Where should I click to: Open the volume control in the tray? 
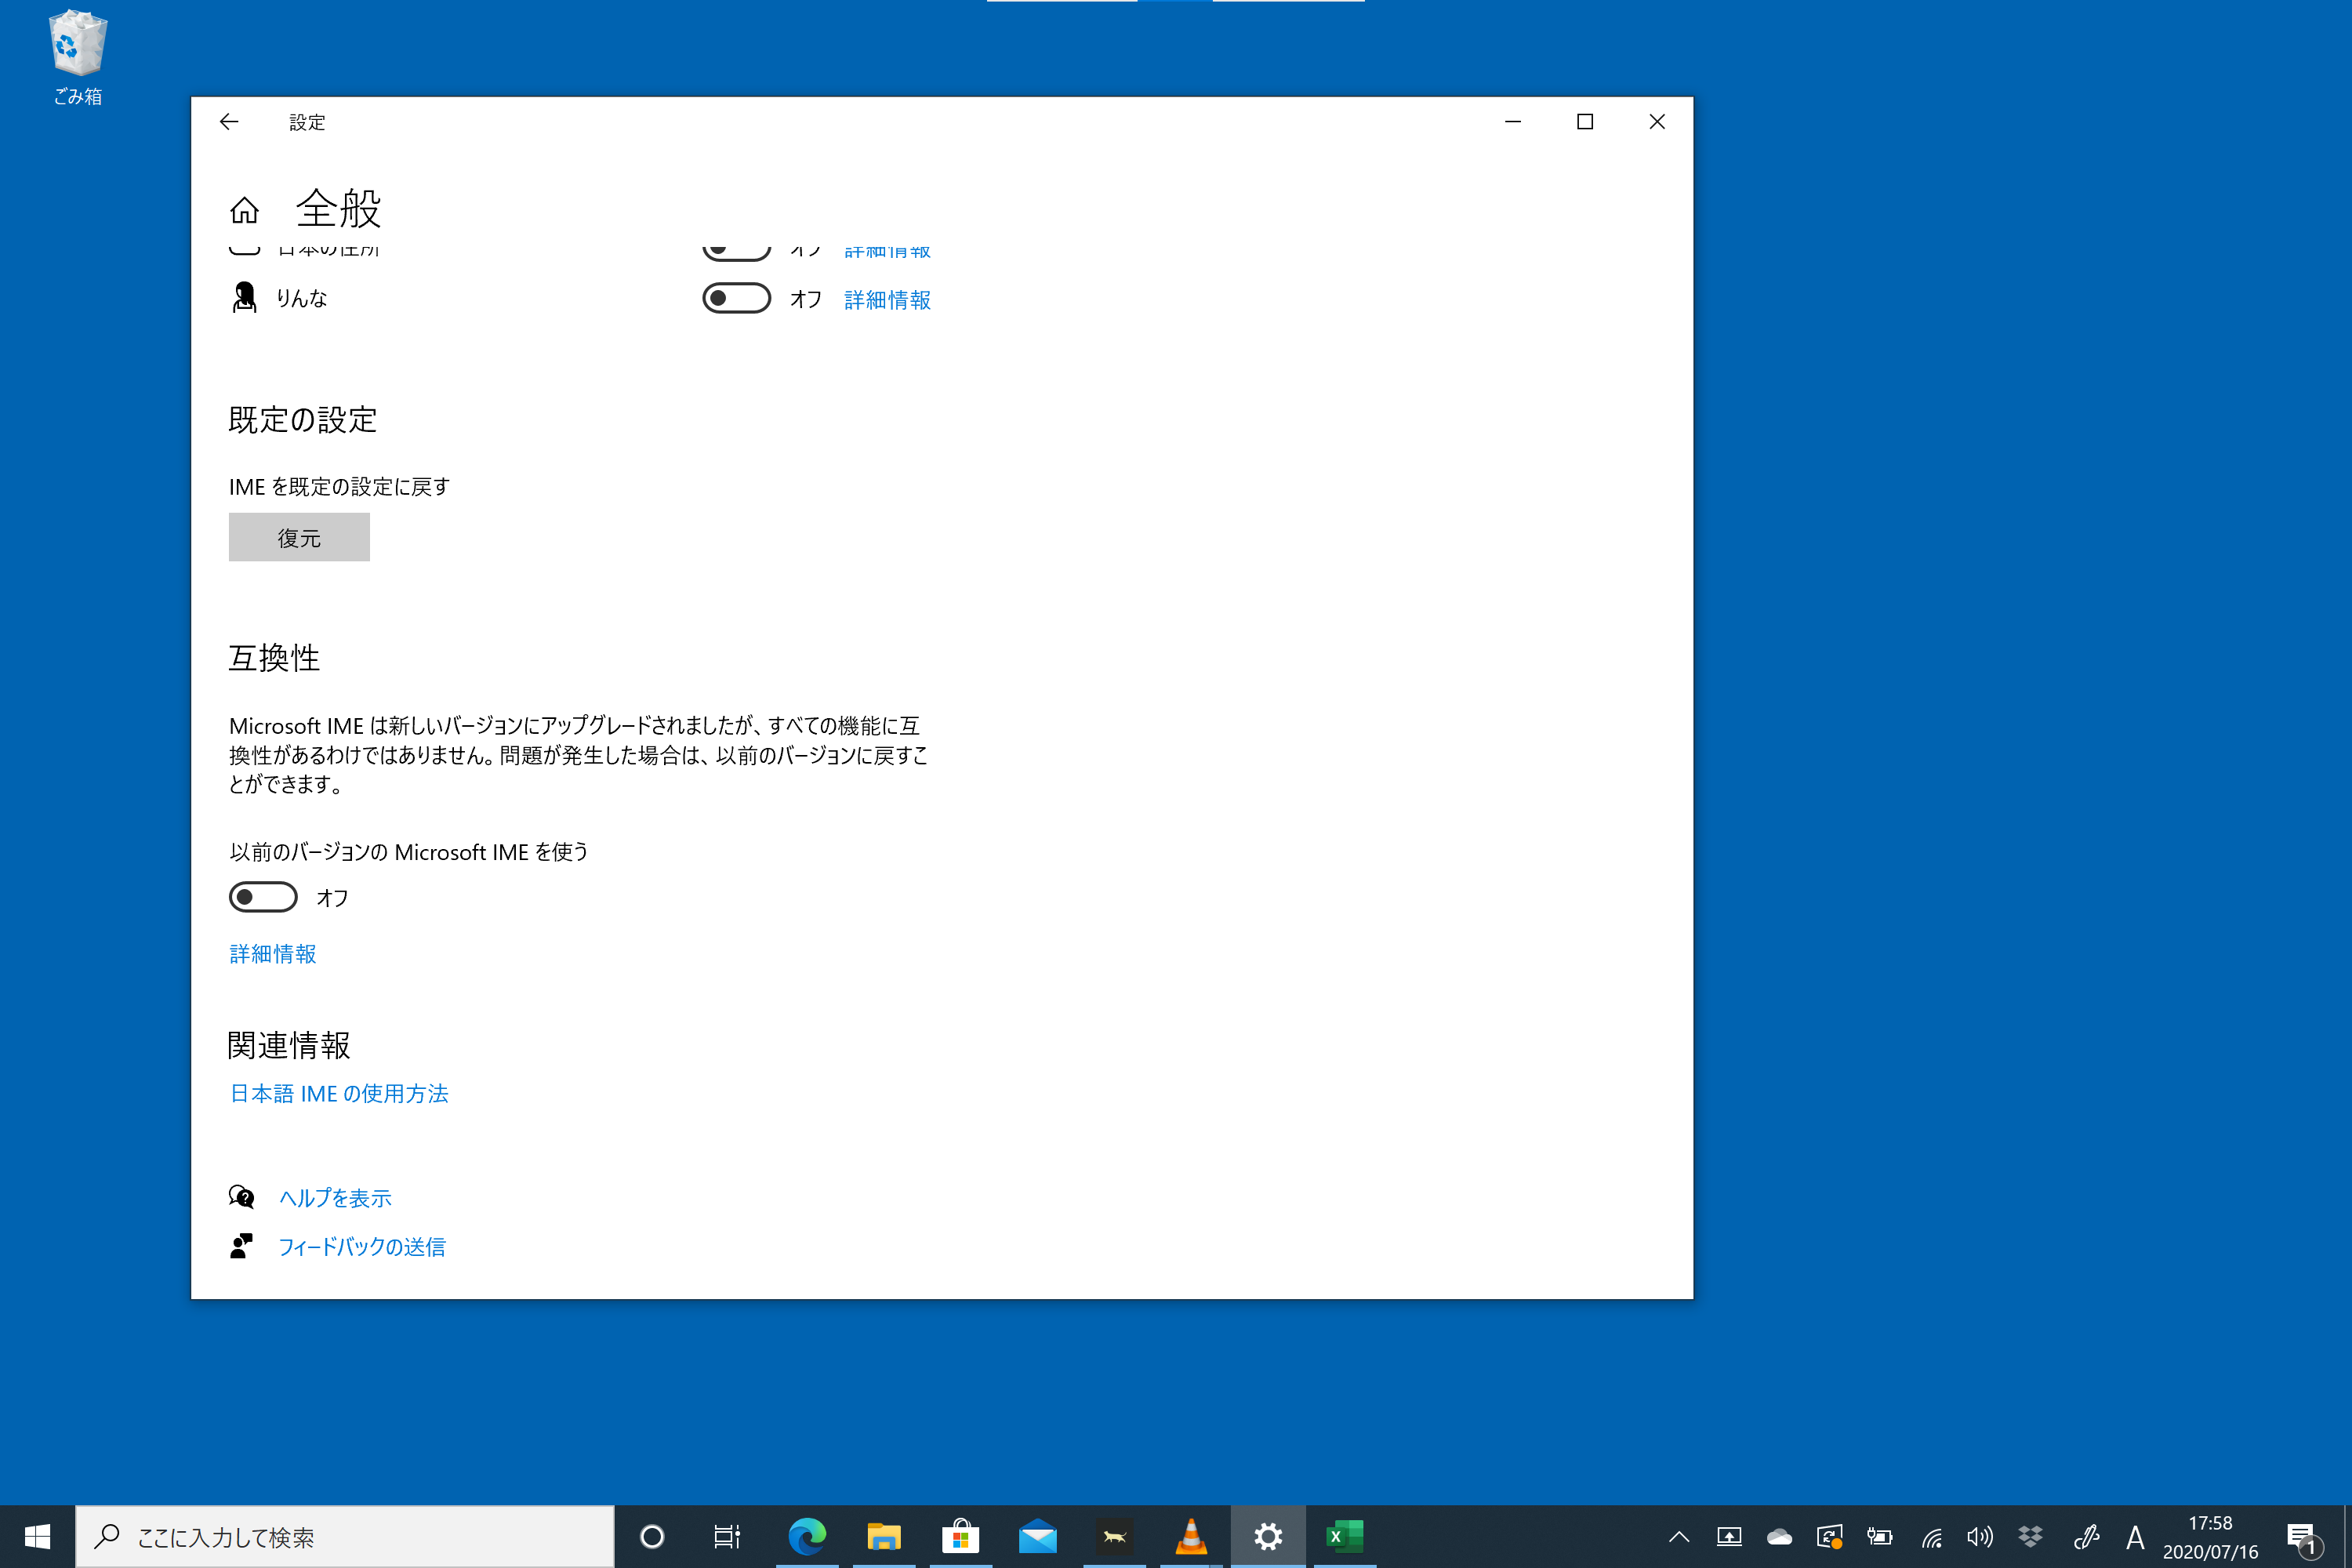[1980, 1537]
